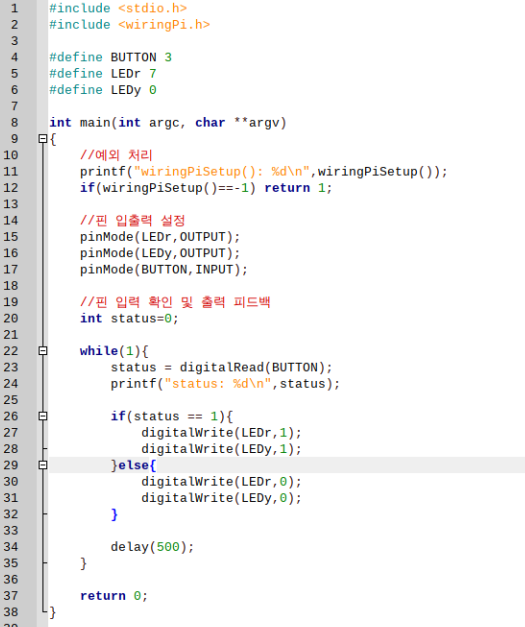
Task: Click the 'int status=0;' line
Action: tap(129, 318)
